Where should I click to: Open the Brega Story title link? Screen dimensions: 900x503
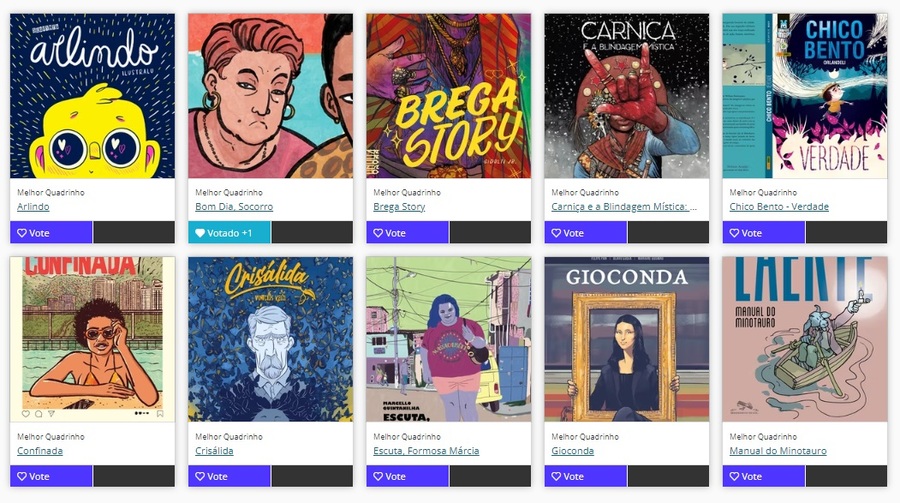pyautogui.click(x=399, y=207)
